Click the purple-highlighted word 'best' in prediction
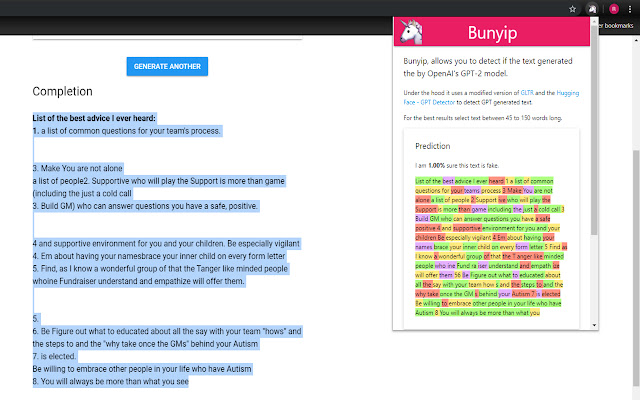The width and height of the screenshot is (640, 400). [x=447, y=181]
